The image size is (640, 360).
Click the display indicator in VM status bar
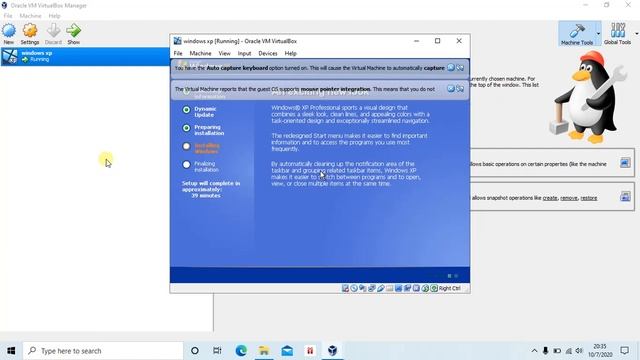(x=398, y=288)
